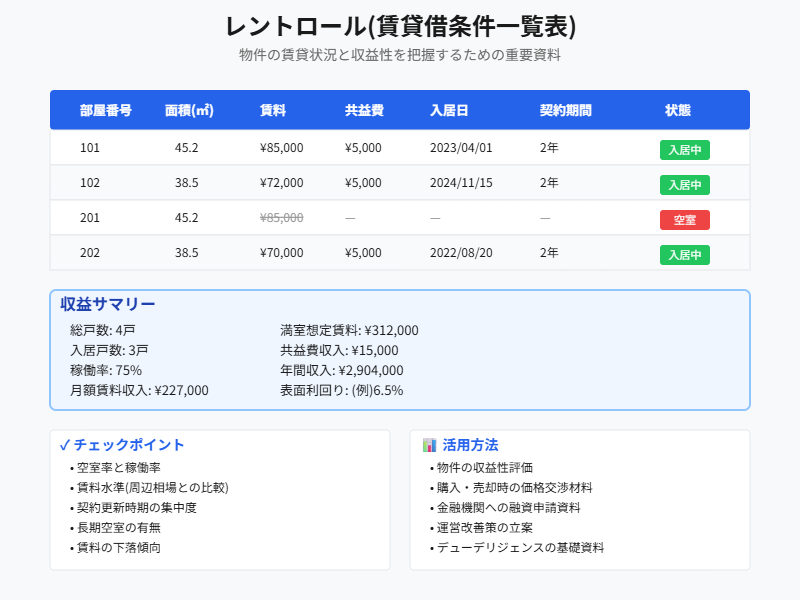This screenshot has width=800, height=600.
Task: Click the 入居日 column header
Action: point(450,110)
